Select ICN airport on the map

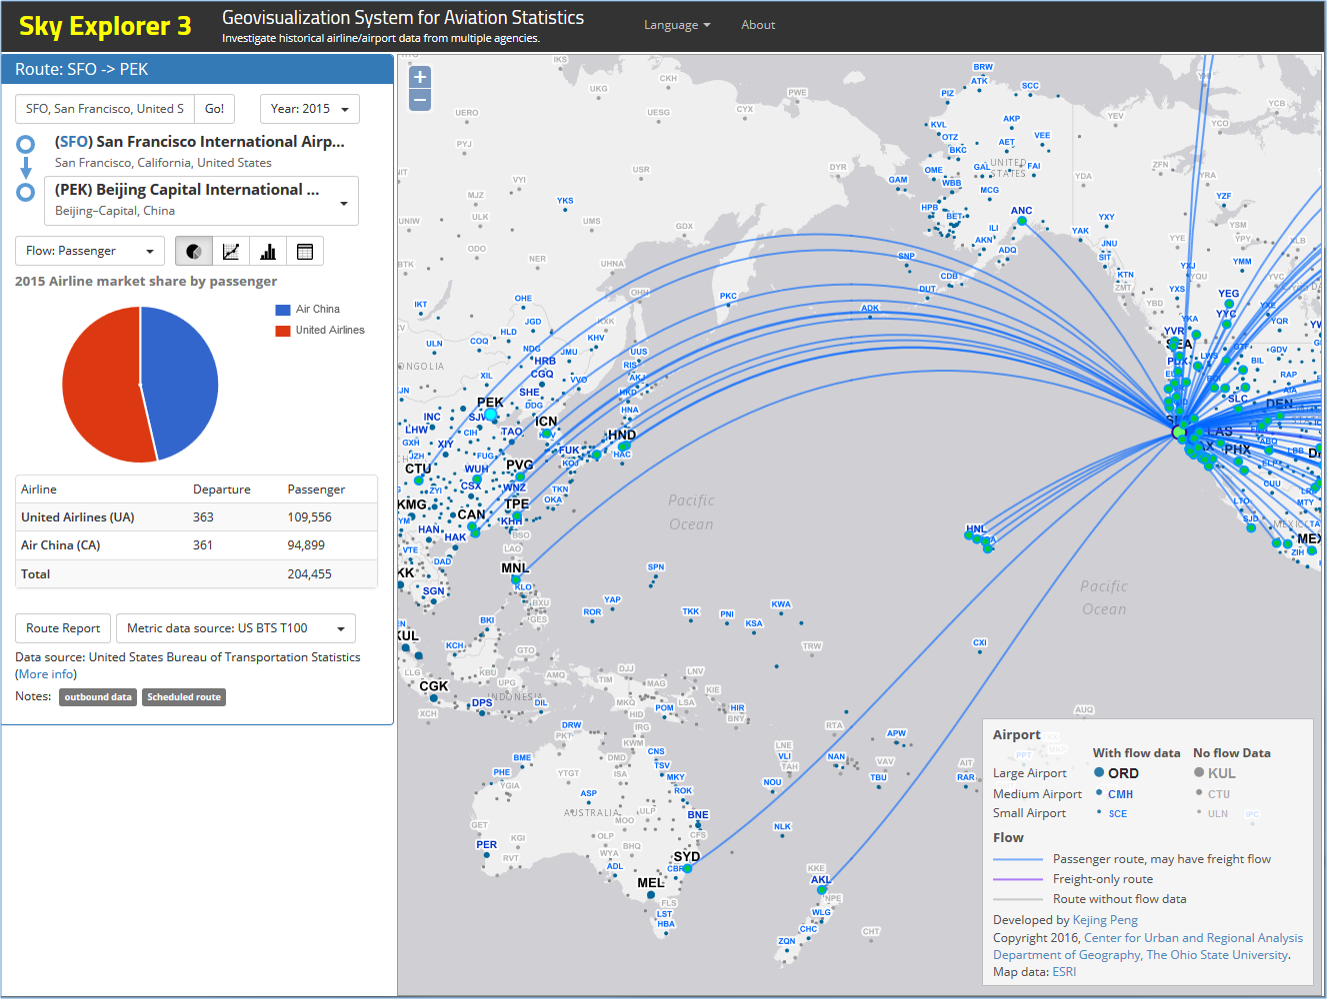546,433
